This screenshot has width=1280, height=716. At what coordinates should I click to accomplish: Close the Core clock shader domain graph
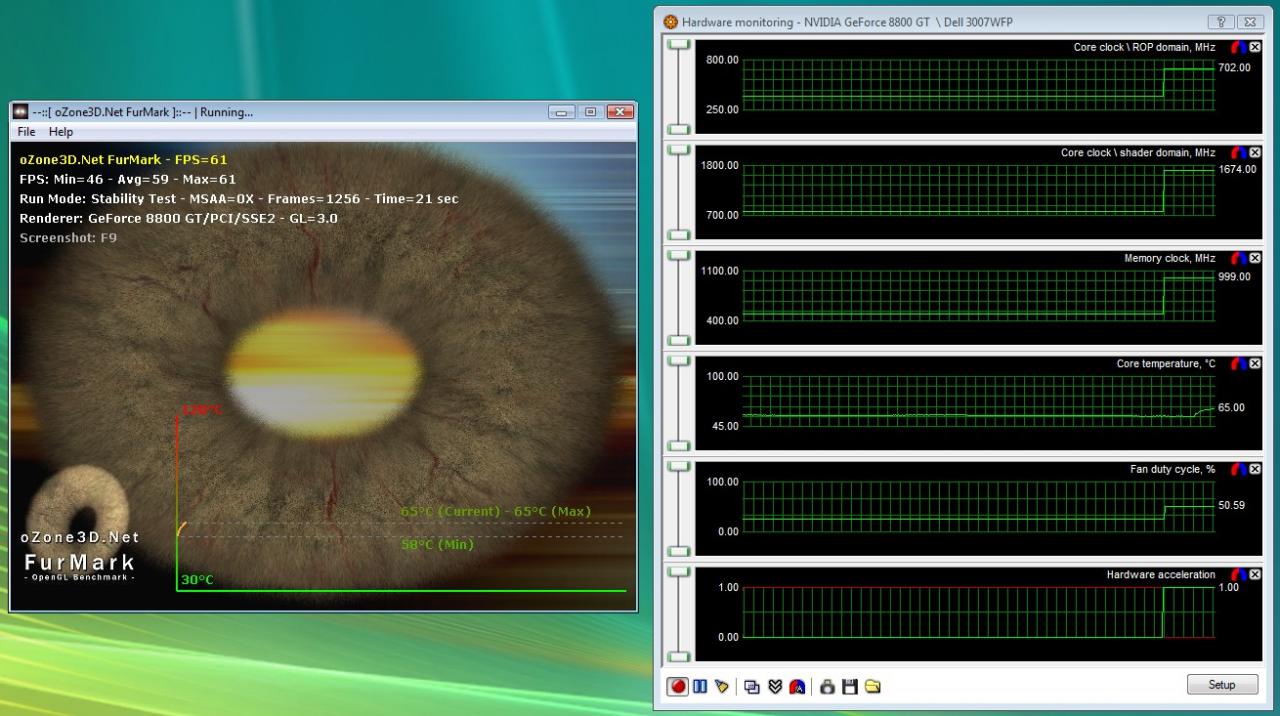pyautogui.click(x=1255, y=152)
